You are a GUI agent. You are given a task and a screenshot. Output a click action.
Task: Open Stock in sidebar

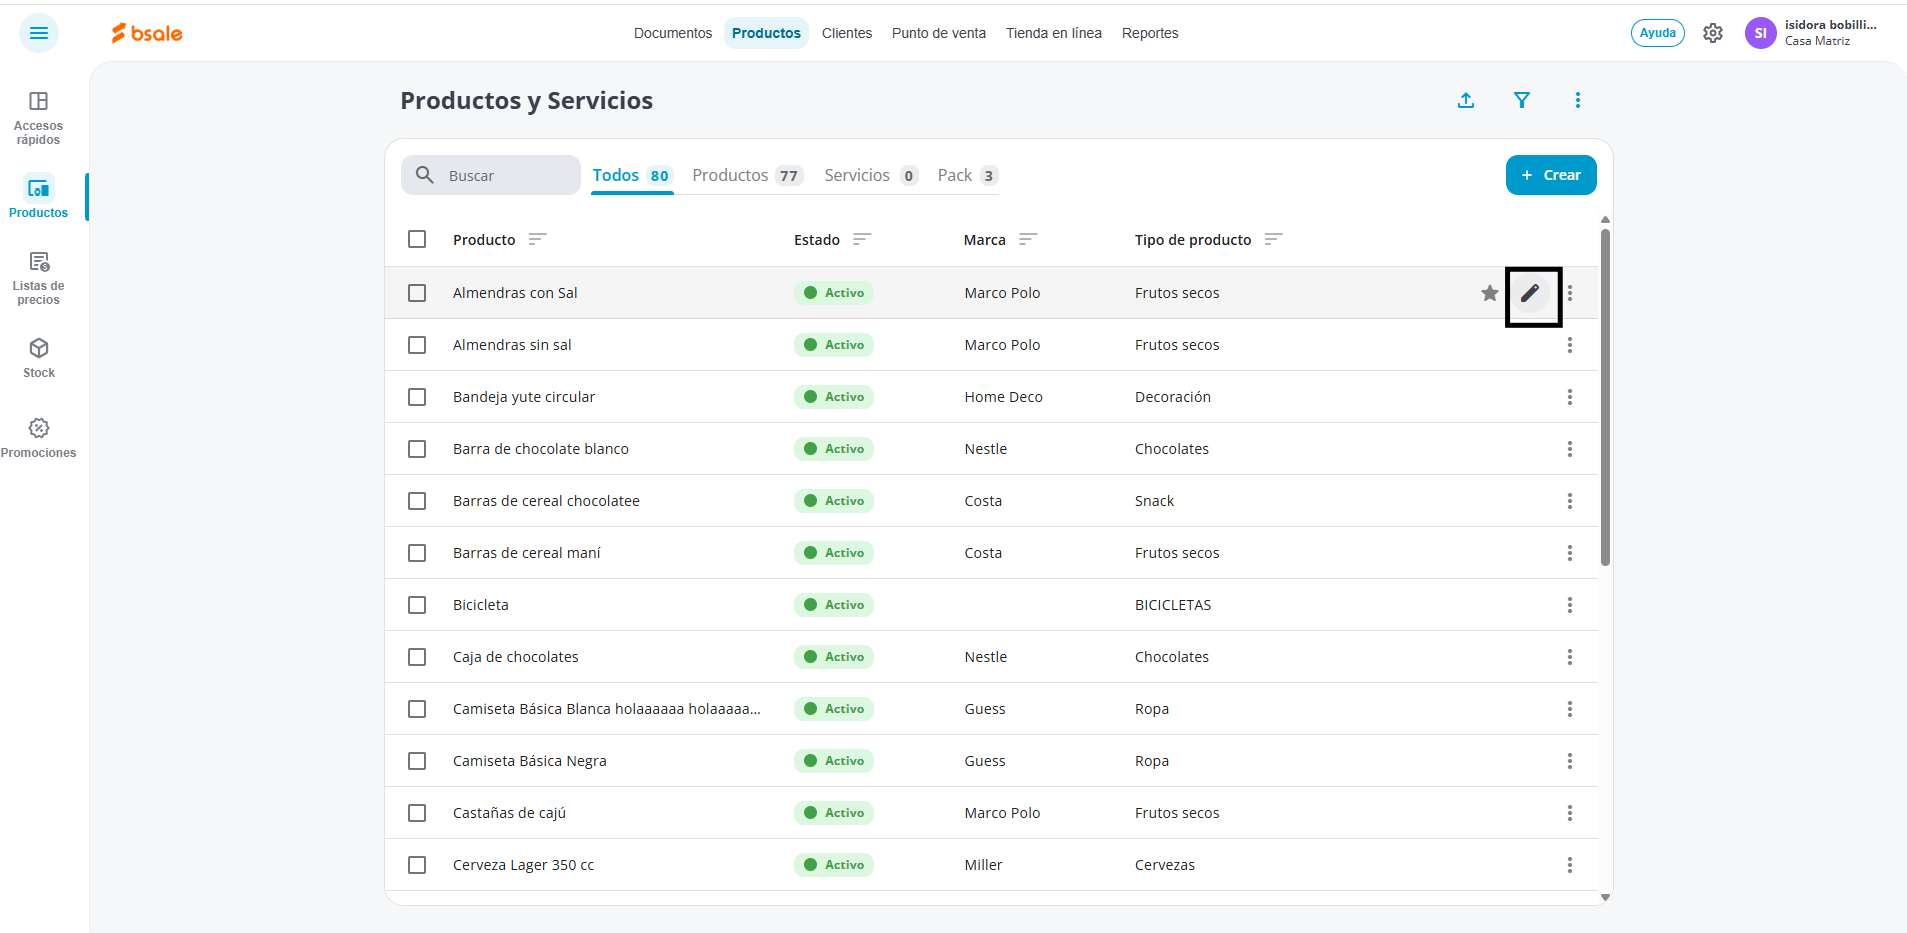39,358
